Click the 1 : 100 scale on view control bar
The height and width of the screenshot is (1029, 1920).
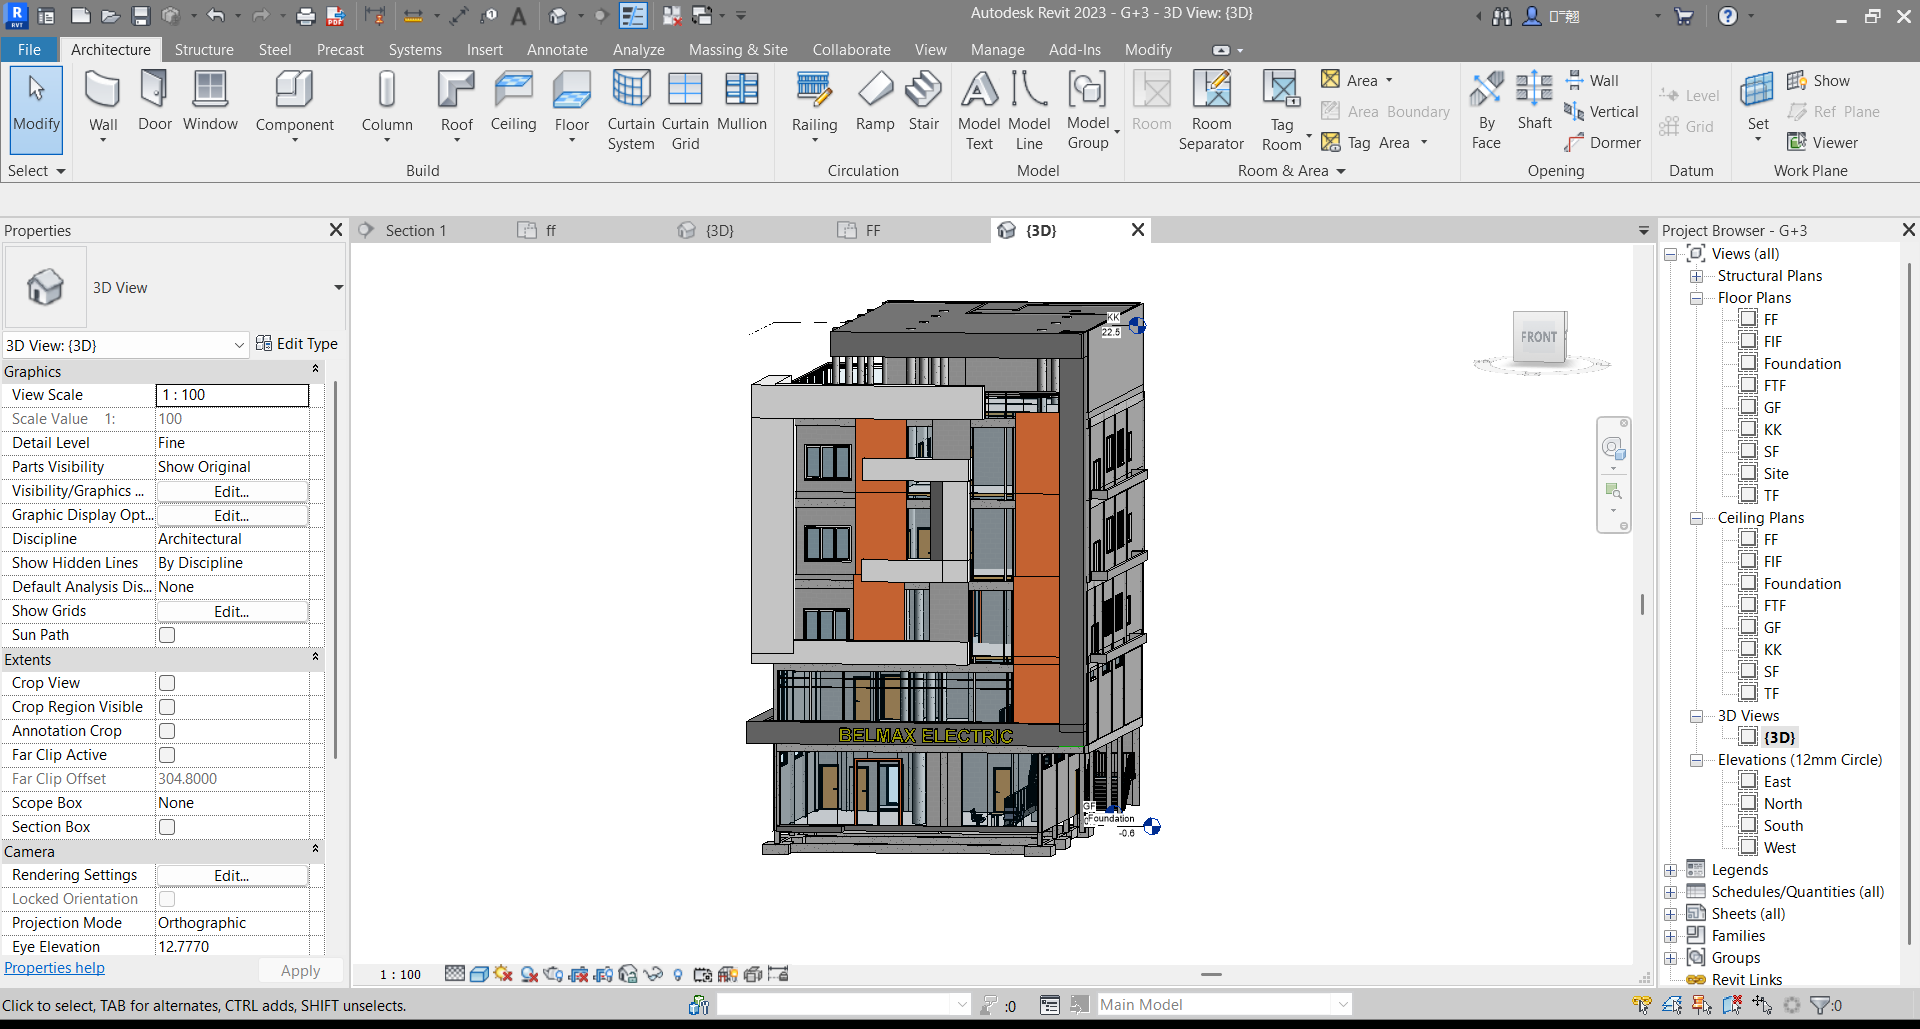(x=400, y=974)
